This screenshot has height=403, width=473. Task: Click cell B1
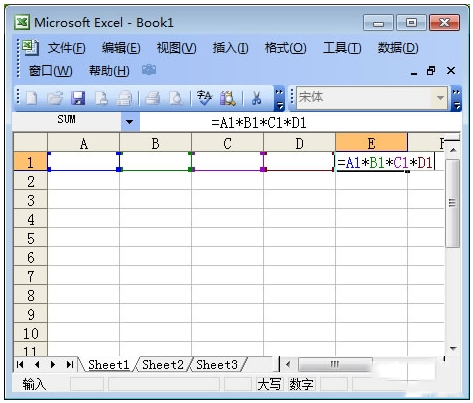tap(155, 162)
